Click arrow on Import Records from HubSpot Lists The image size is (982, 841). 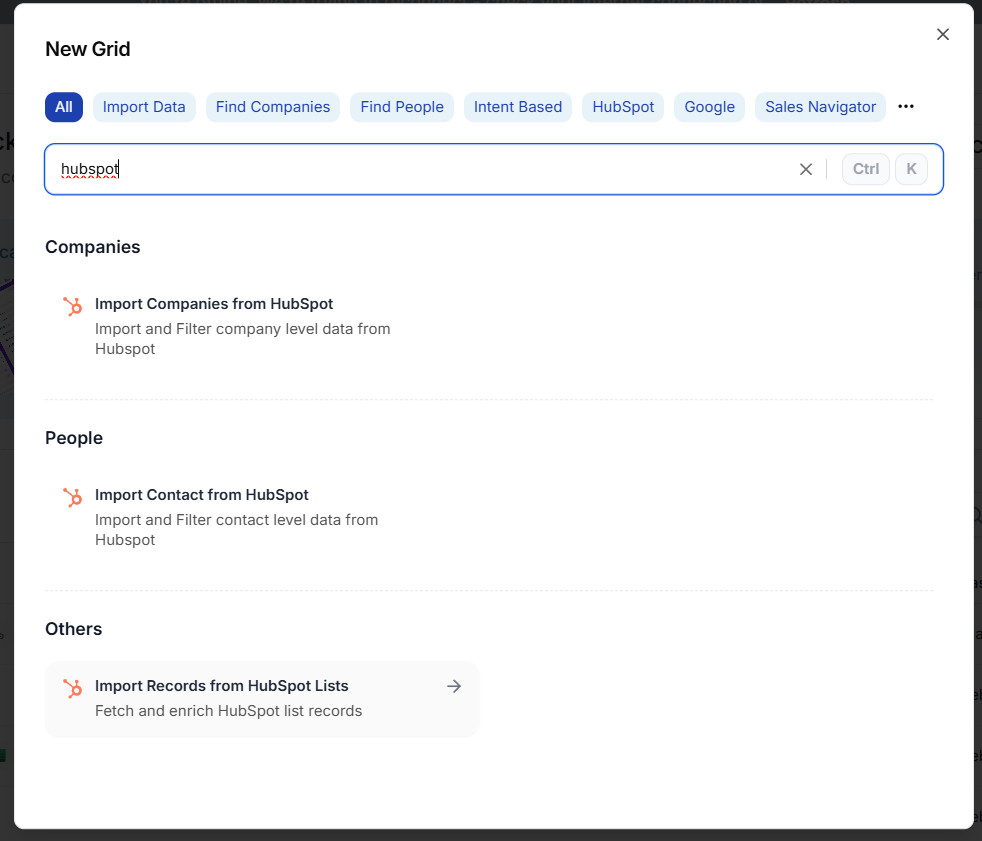coord(454,686)
